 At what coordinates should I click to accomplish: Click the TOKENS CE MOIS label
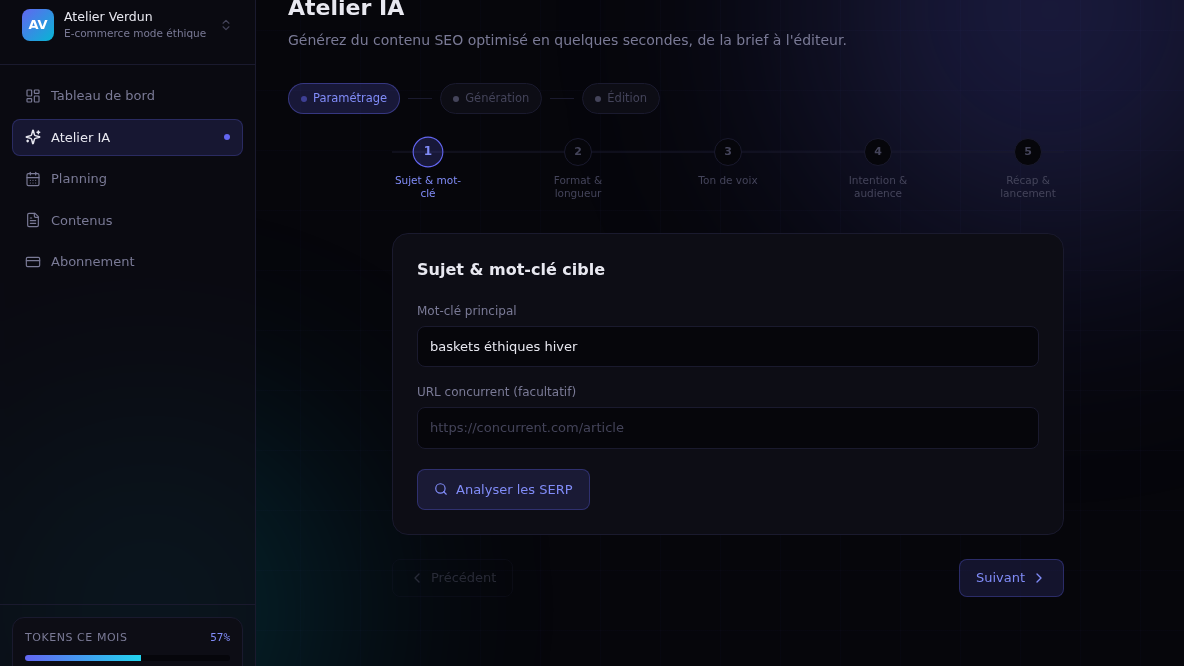pos(76,637)
